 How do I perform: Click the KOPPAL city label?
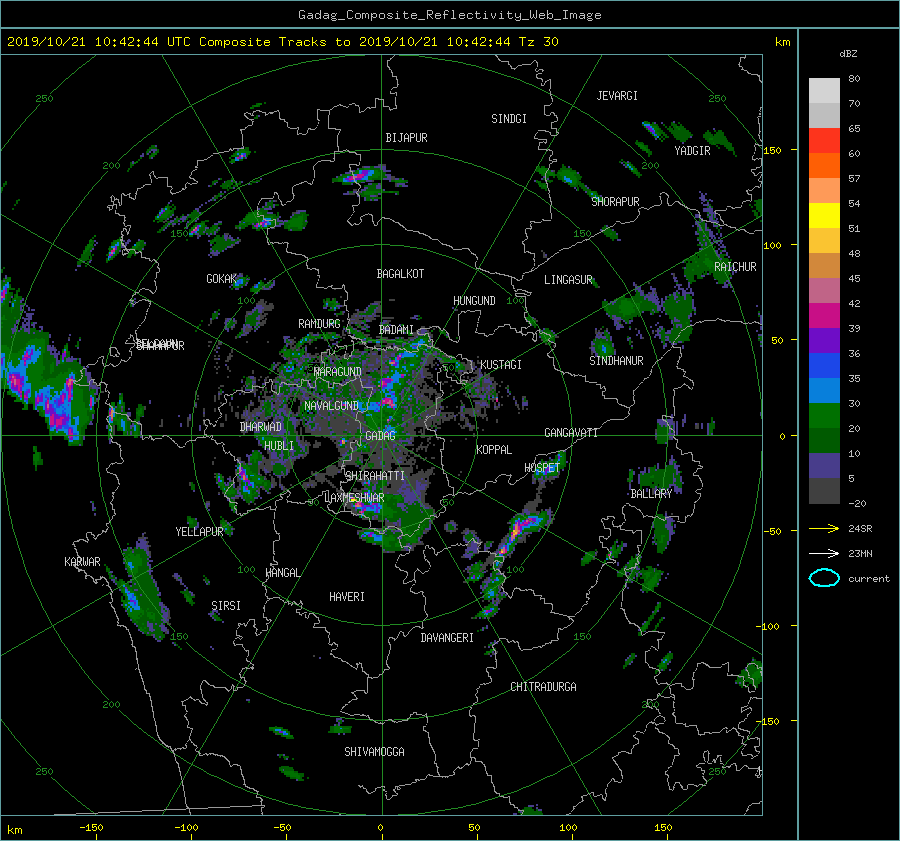tap(494, 449)
